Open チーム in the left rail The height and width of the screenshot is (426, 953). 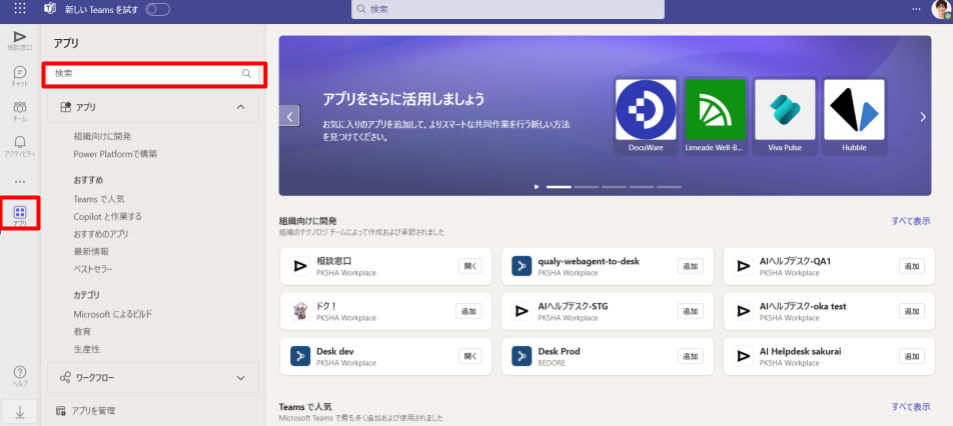click(x=19, y=111)
